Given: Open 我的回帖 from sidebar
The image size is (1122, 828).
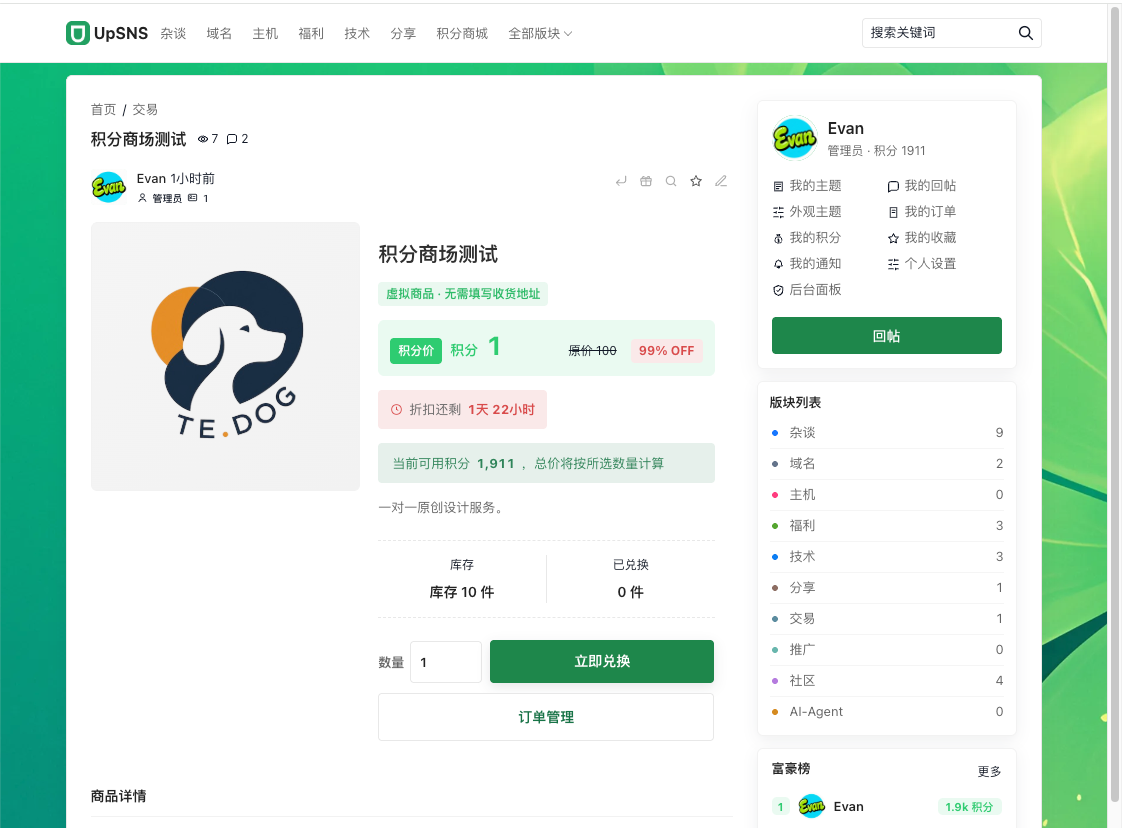Looking at the screenshot, I should [x=922, y=185].
